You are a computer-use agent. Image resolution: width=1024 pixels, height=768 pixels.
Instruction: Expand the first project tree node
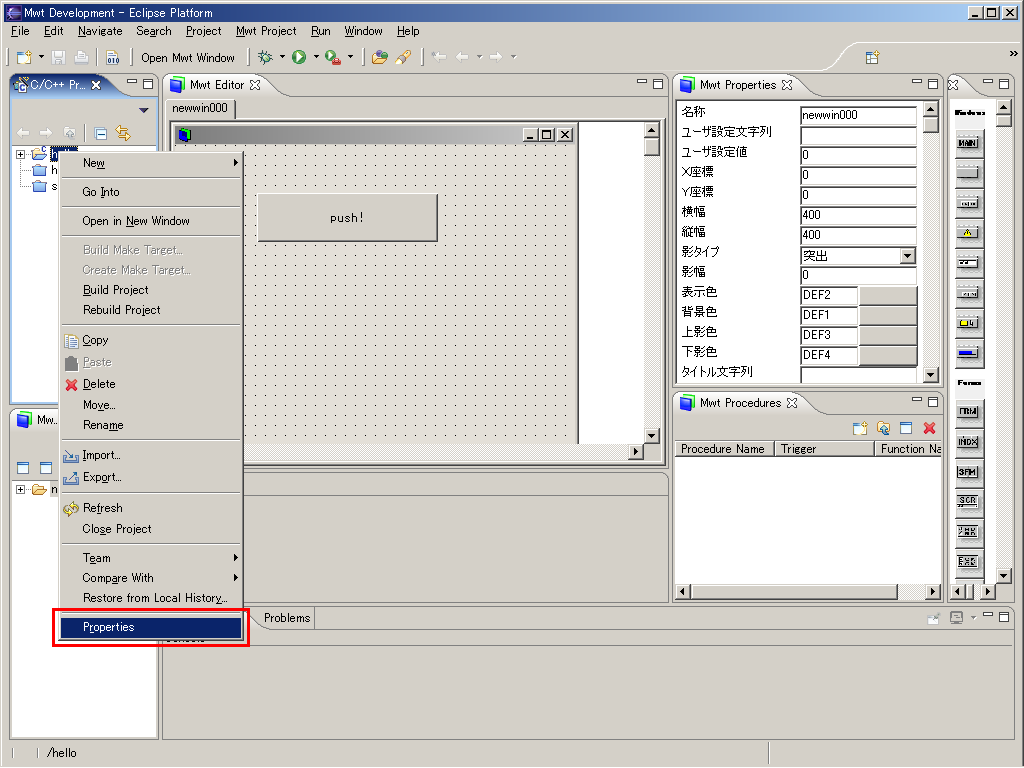click(x=20, y=154)
